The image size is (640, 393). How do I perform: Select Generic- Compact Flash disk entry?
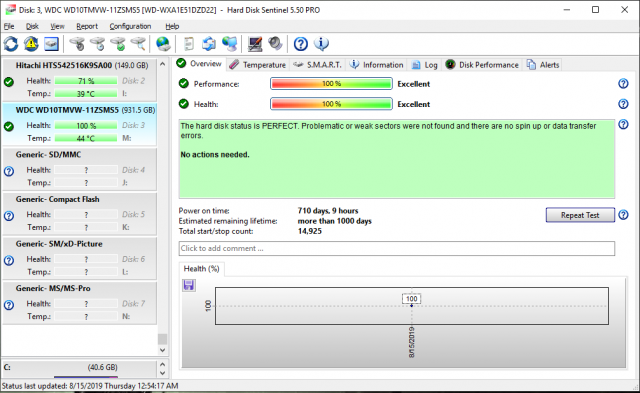click(x=80, y=213)
